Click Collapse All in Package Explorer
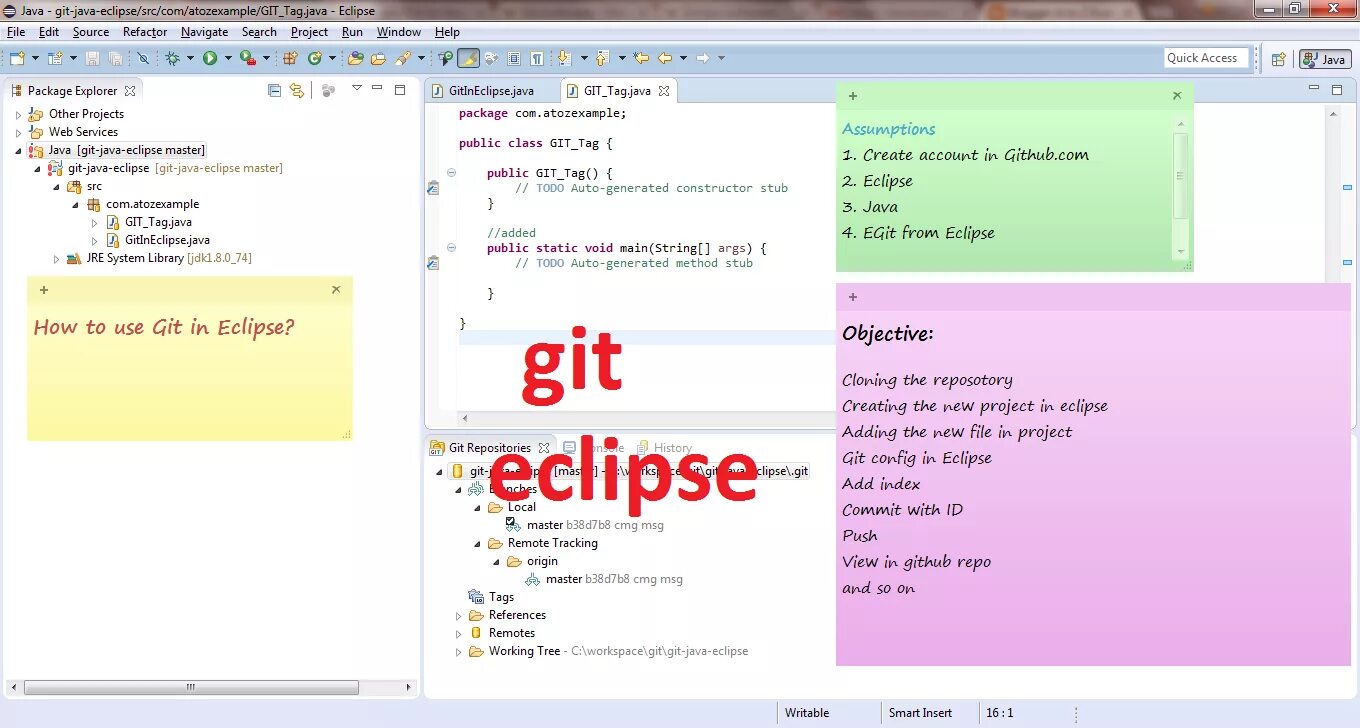Image resolution: width=1360 pixels, height=728 pixels. [275, 90]
